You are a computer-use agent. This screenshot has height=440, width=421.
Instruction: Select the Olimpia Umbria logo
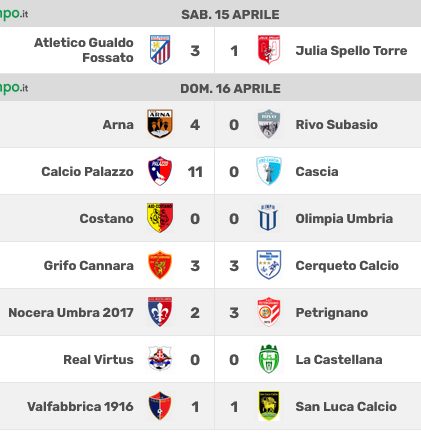tap(268, 218)
